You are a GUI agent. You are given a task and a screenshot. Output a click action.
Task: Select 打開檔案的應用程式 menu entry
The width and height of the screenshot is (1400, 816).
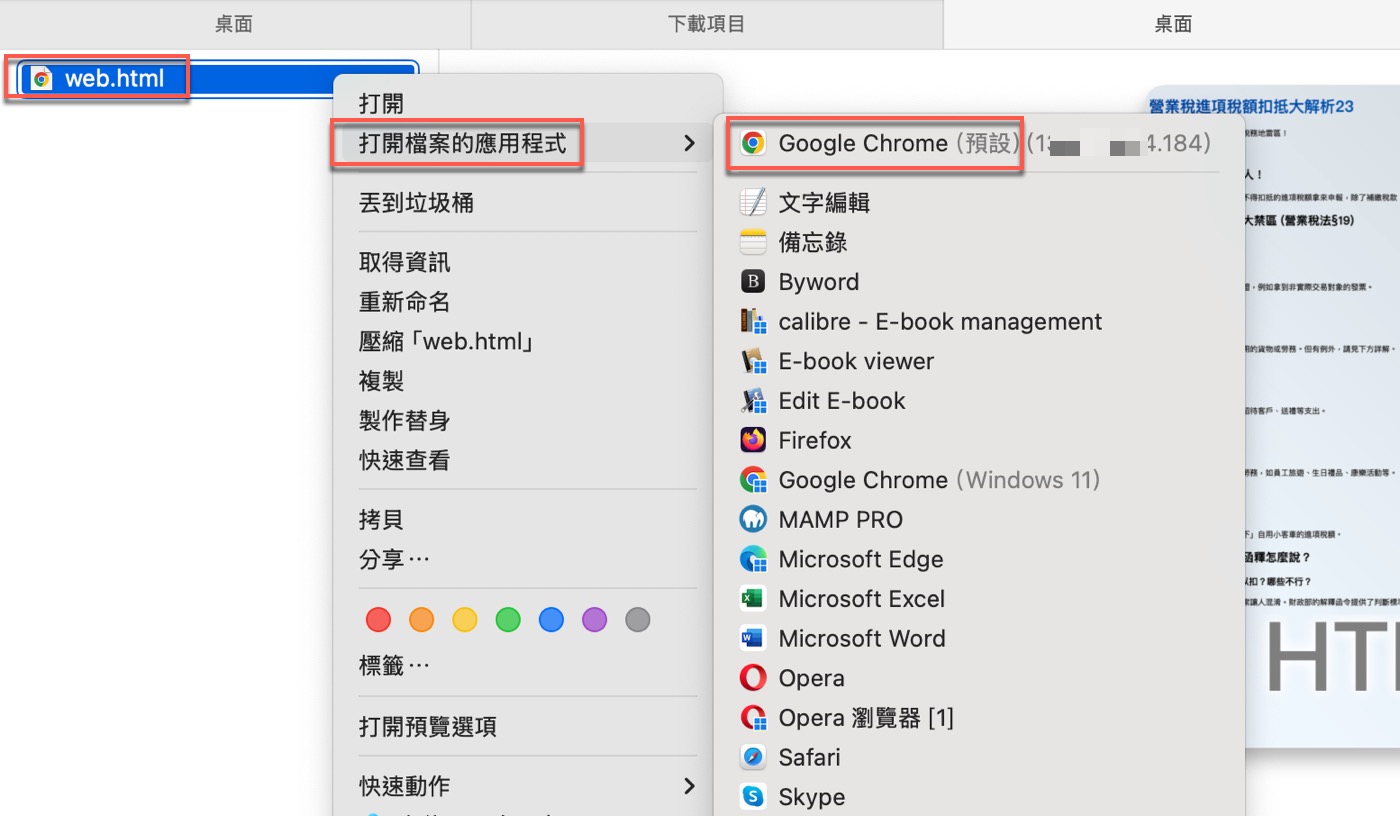[463, 143]
